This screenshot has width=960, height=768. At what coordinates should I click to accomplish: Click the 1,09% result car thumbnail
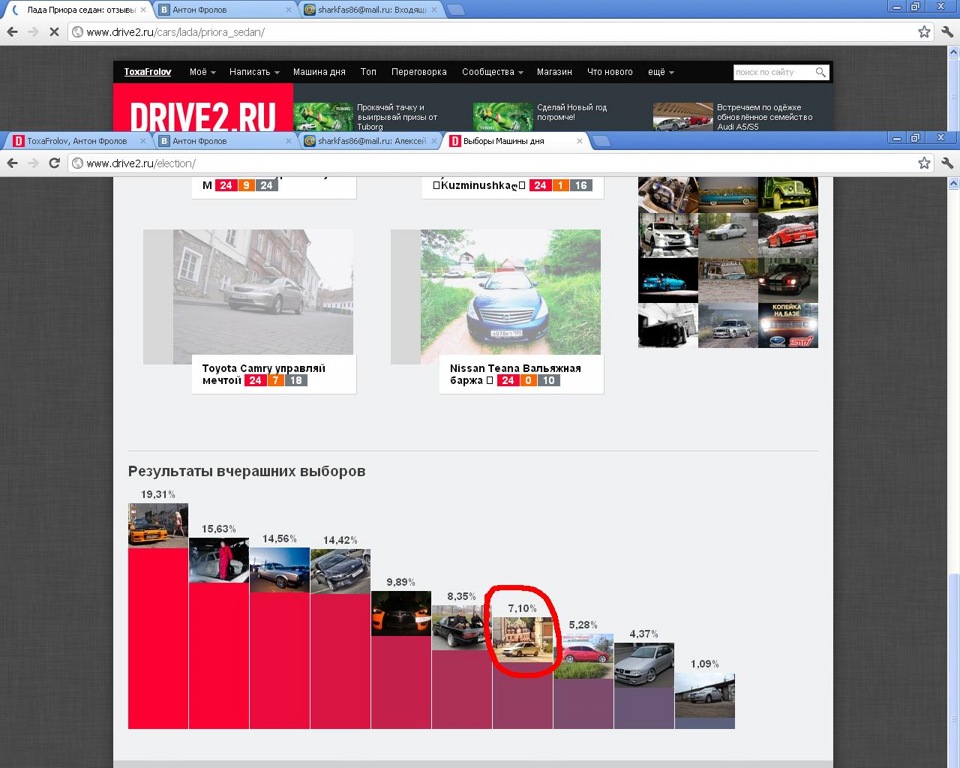(705, 695)
